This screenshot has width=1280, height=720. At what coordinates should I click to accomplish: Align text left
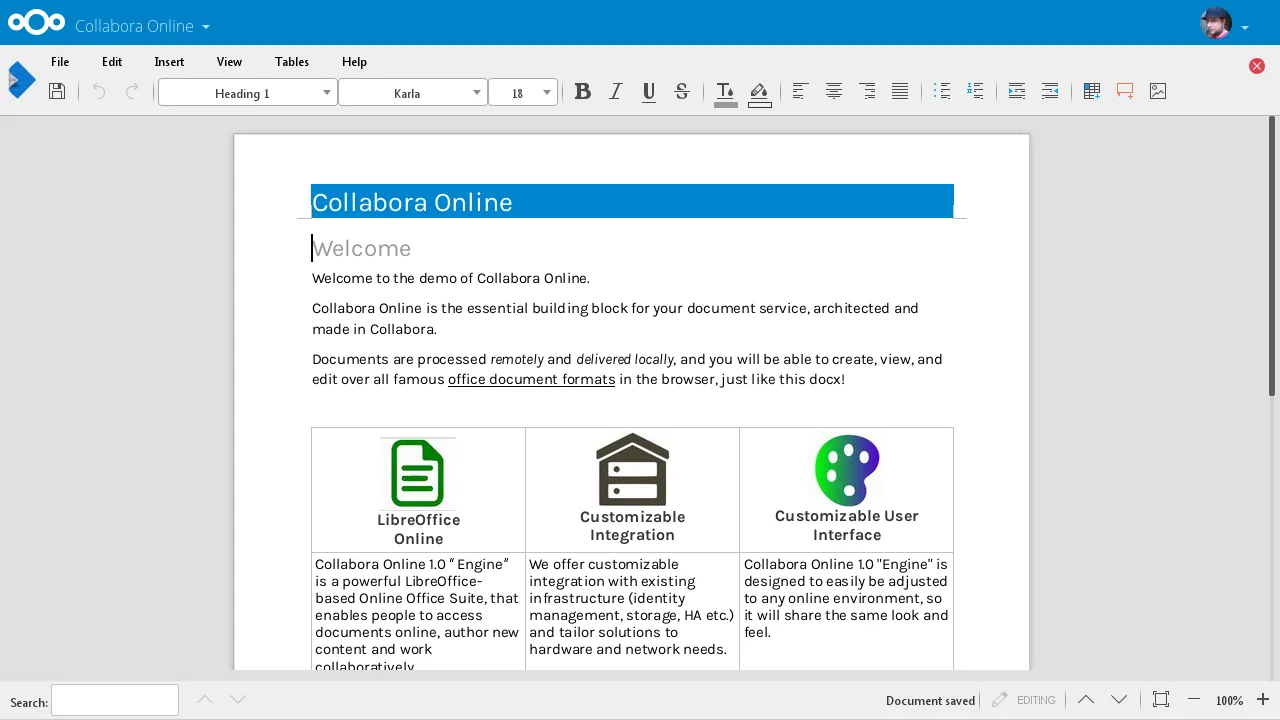(x=800, y=91)
